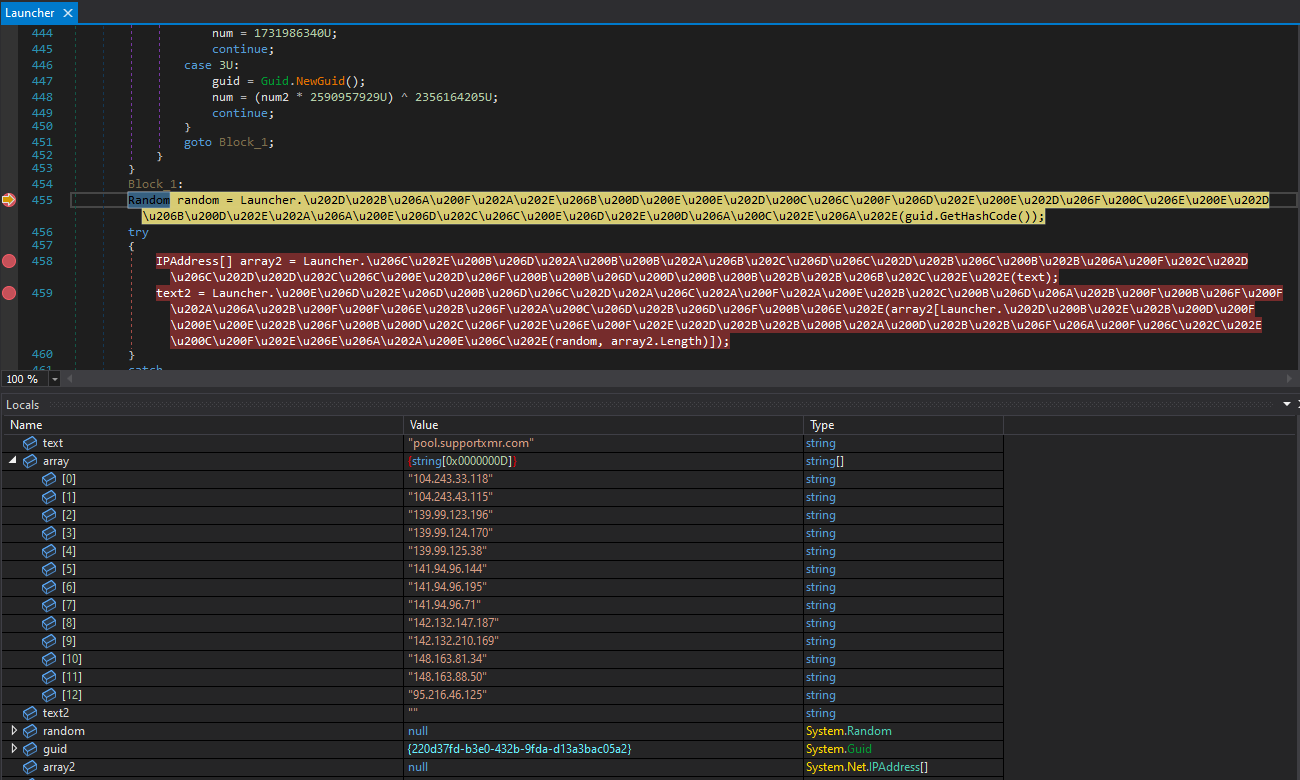Image resolution: width=1300 pixels, height=780 pixels.
Task: Click the icon beside array element [0]
Action: 49,479
